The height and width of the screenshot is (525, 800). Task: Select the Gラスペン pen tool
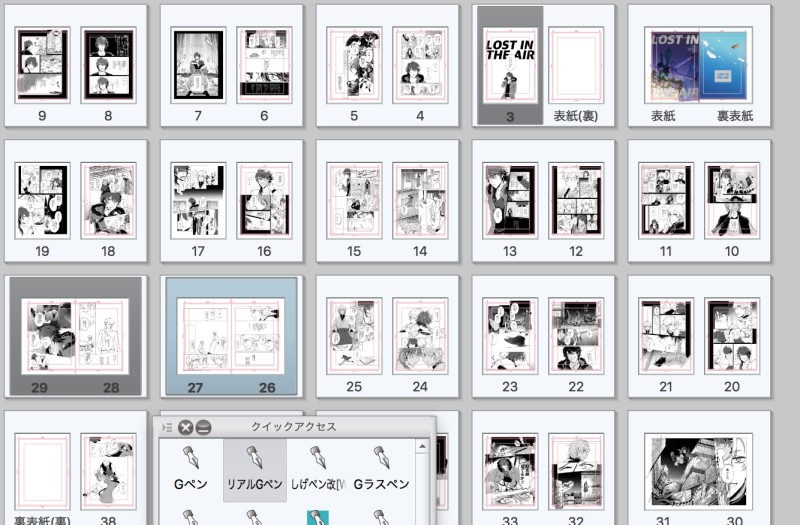[382, 469]
